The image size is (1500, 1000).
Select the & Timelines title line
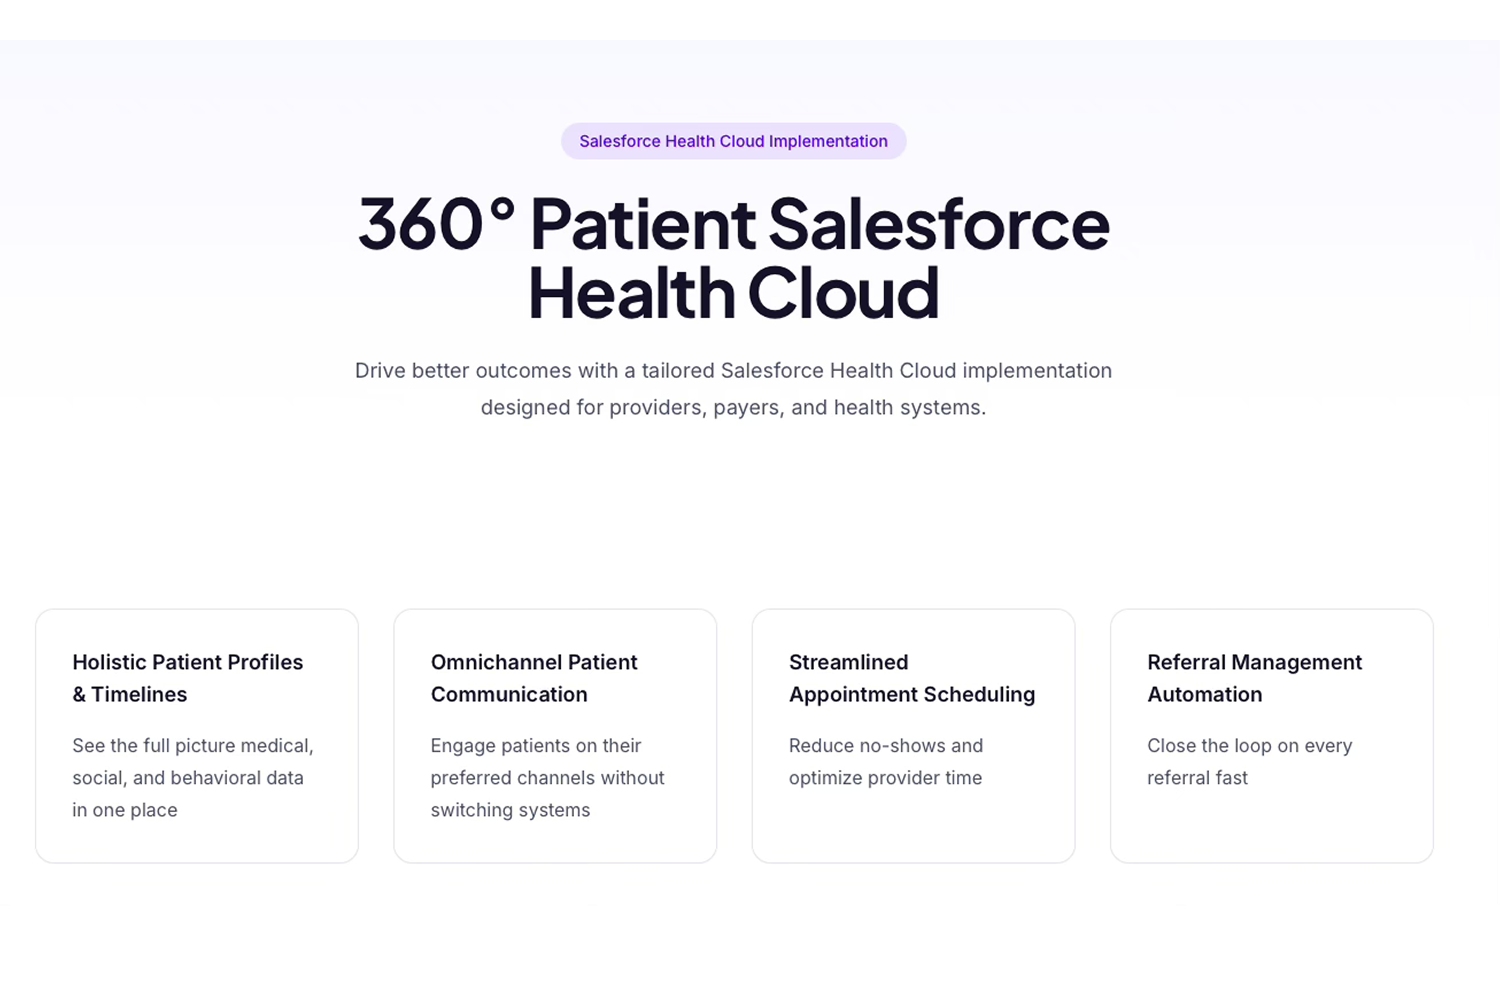(x=129, y=694)
